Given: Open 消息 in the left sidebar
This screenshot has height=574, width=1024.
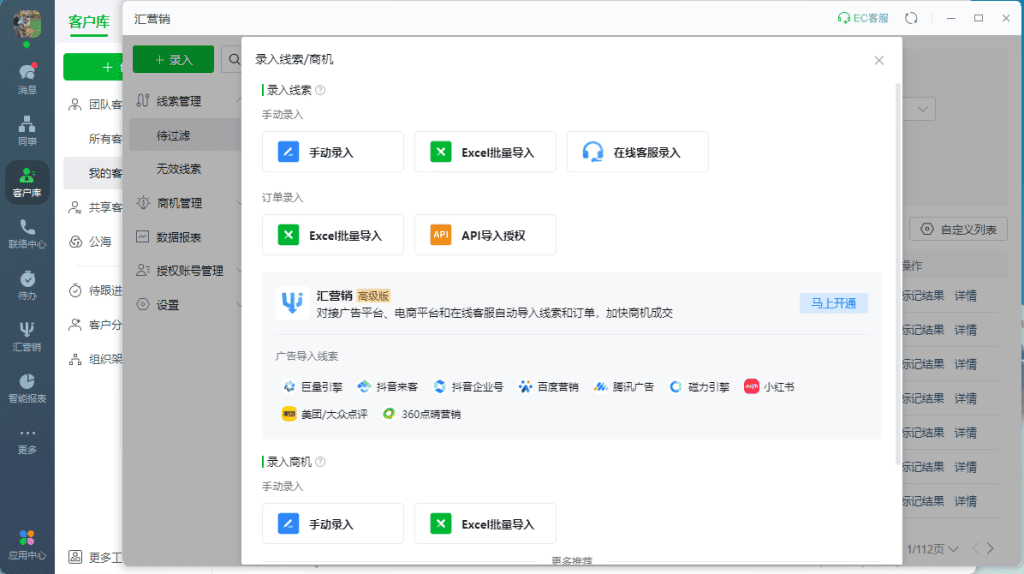Looking at the screenshot, I should (x=27, y=78).
